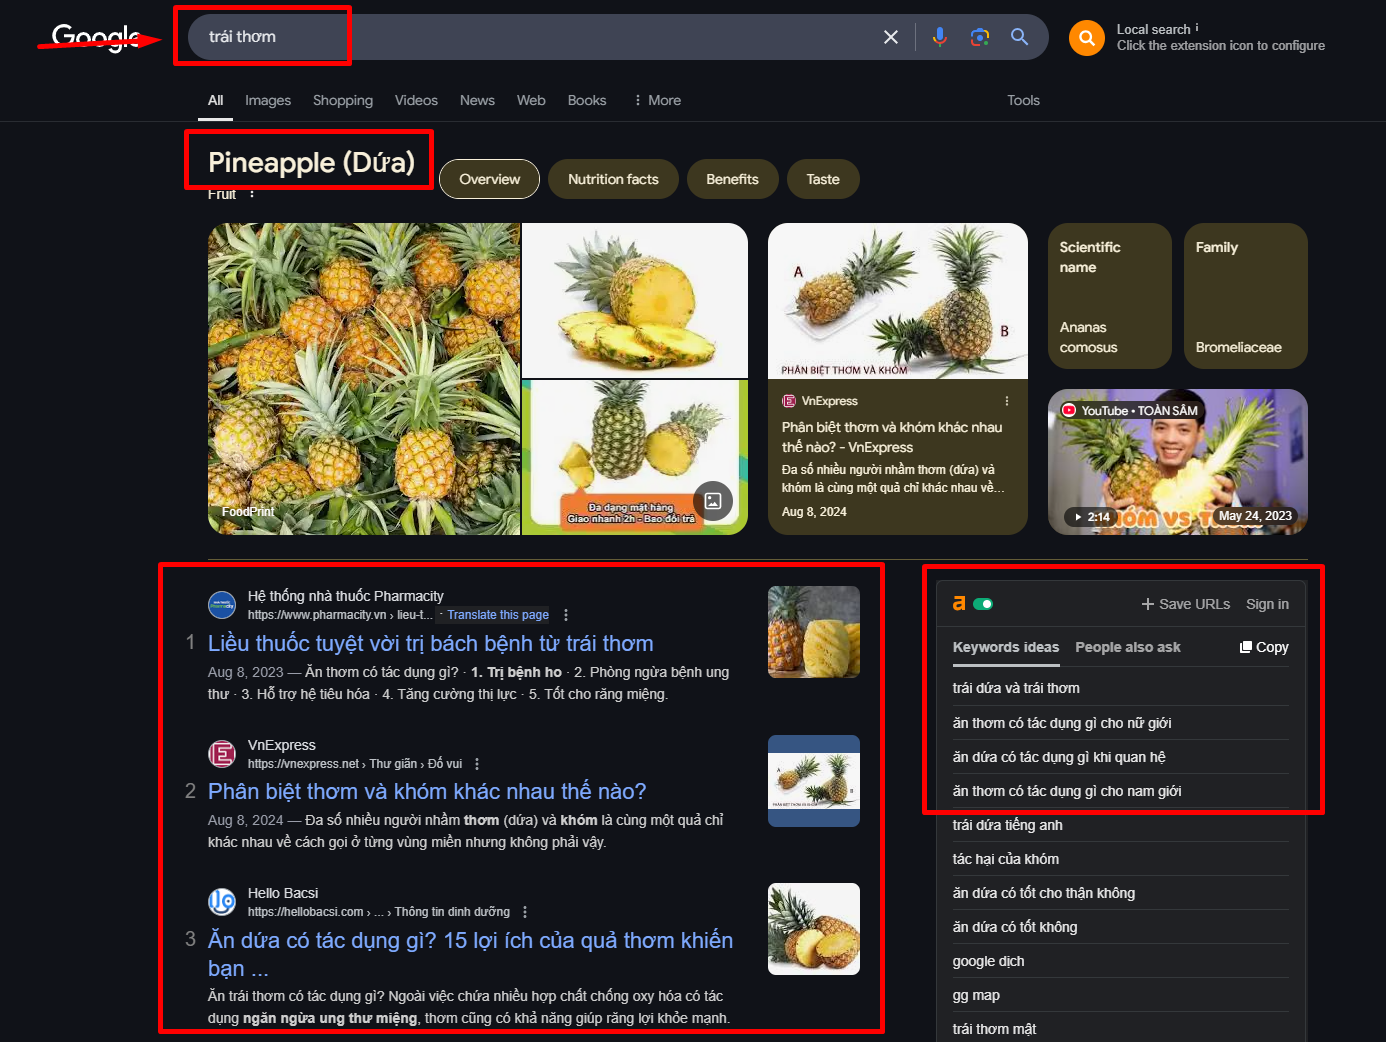Click the VnExpress site favicon
The width and height of the screenshot is (1386, 1042).
[222, 754]
